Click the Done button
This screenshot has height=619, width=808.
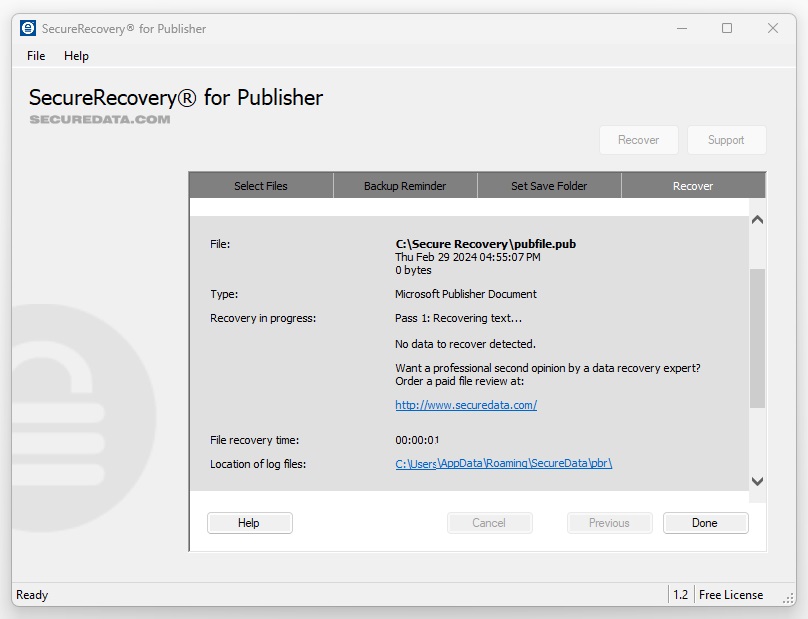coord(705,523)
